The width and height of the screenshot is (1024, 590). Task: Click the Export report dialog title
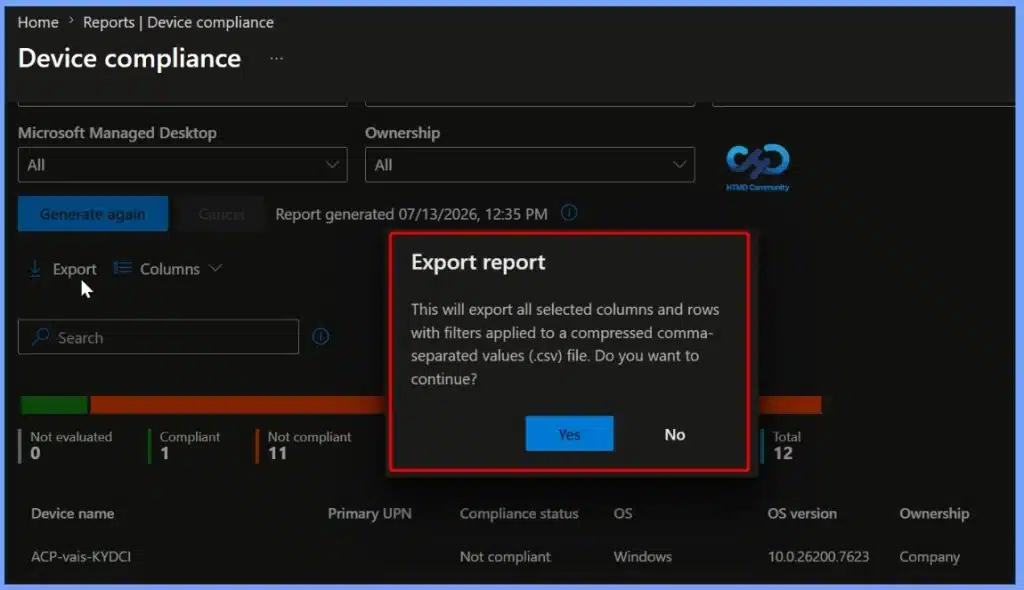[x=478, y=262]
